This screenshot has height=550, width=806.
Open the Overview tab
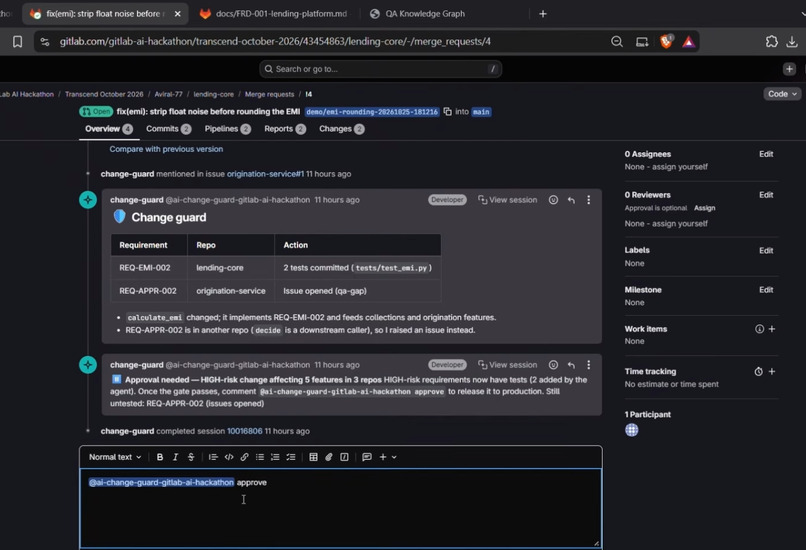tap(108, 129)
